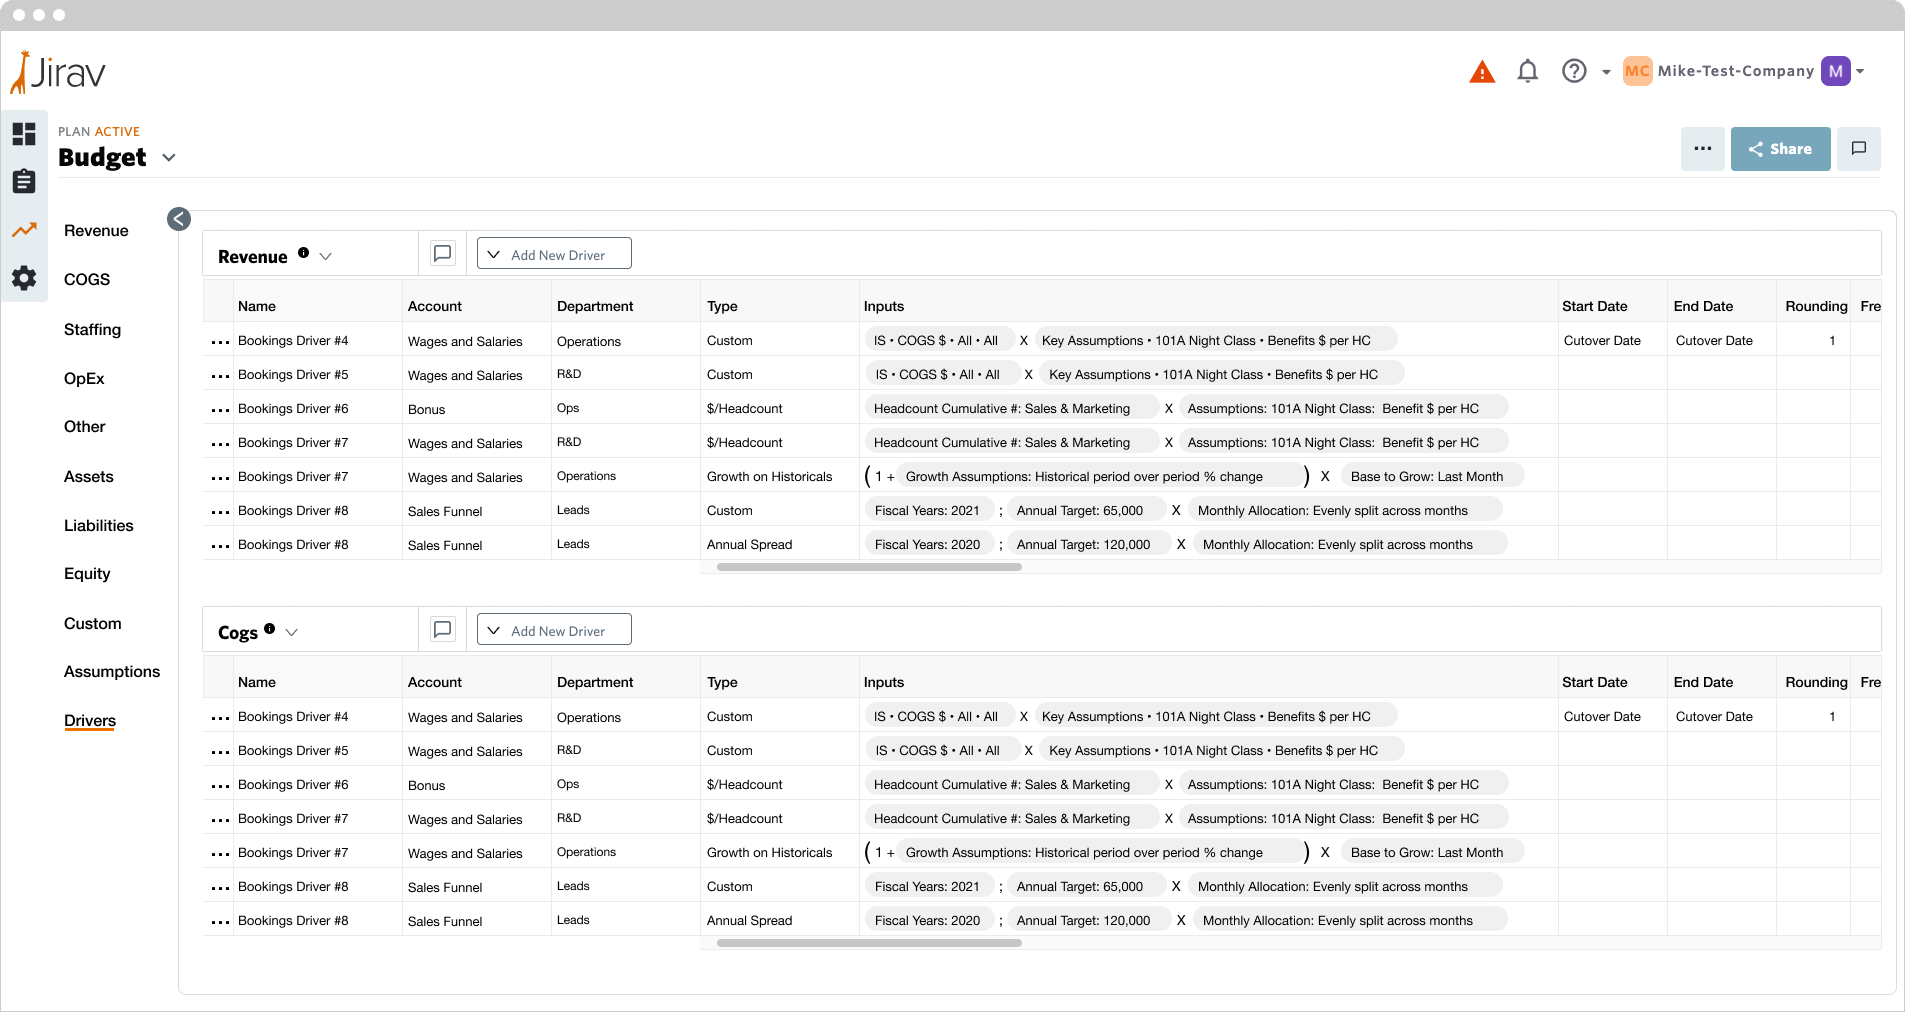Expand the Budget plan dropdown
This screenshot has width=1905, height=1012.
169,158
